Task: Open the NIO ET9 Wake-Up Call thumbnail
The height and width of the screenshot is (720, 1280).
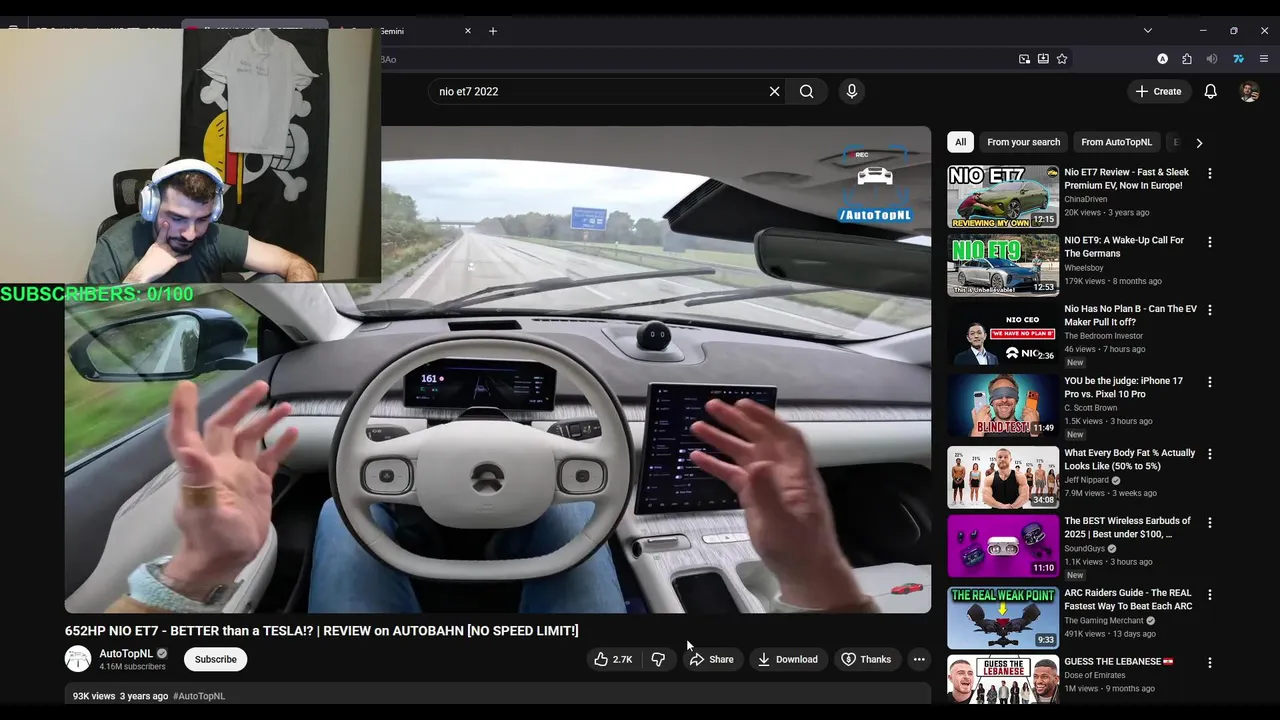Action: [1003, 265]
